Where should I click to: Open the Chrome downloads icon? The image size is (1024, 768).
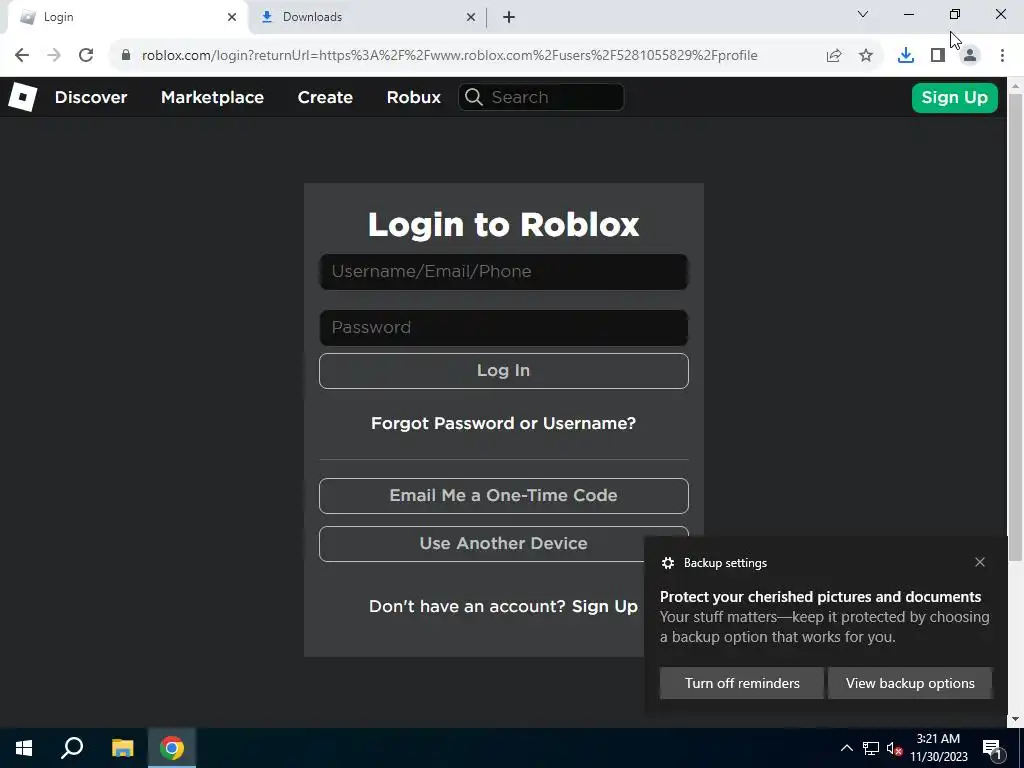point(906,56)
